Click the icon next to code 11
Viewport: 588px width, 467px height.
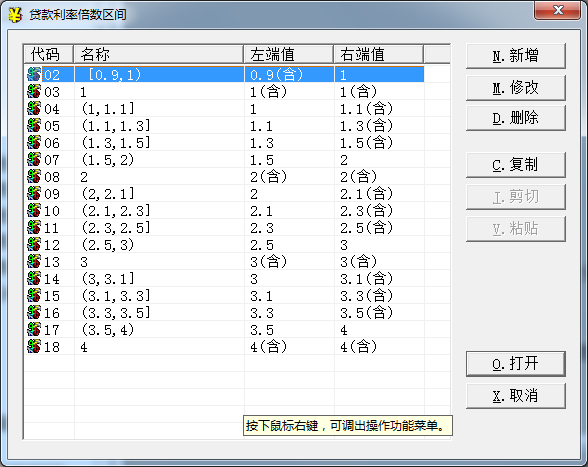pyautogui.click(x=34, y=227)
